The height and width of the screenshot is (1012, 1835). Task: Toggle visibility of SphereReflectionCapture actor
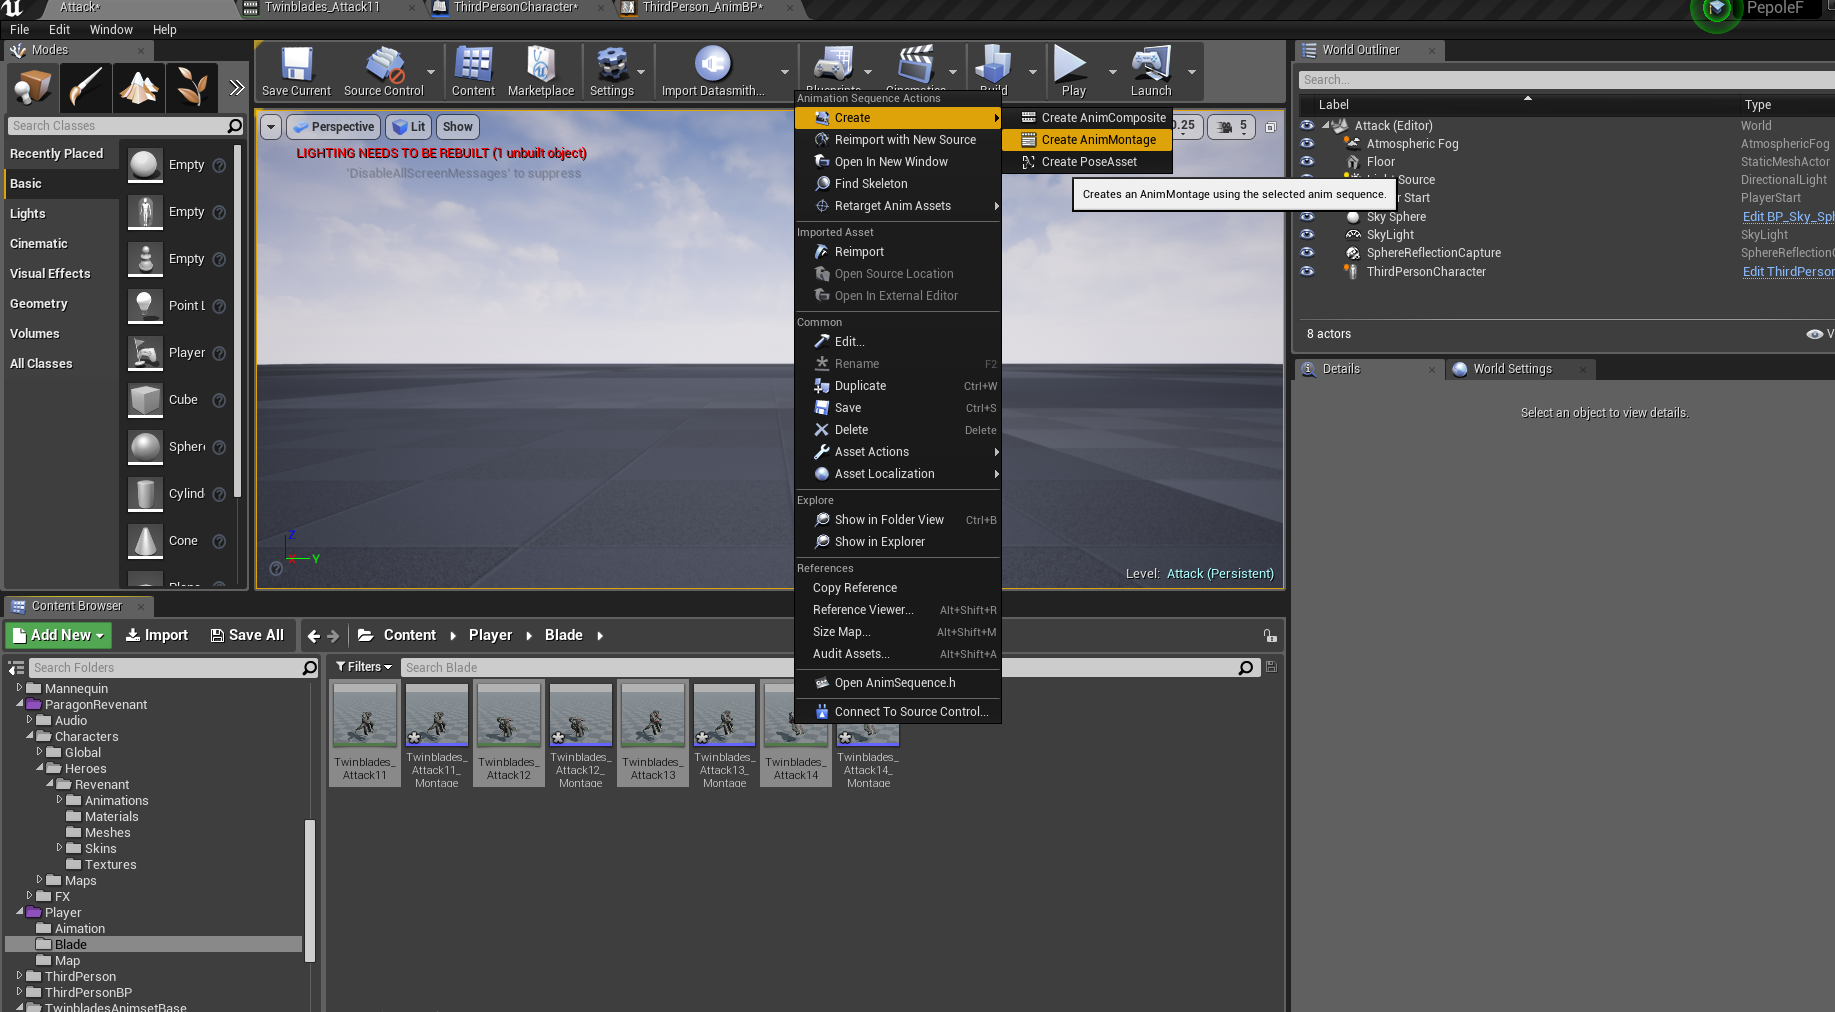click(1307, 253)
